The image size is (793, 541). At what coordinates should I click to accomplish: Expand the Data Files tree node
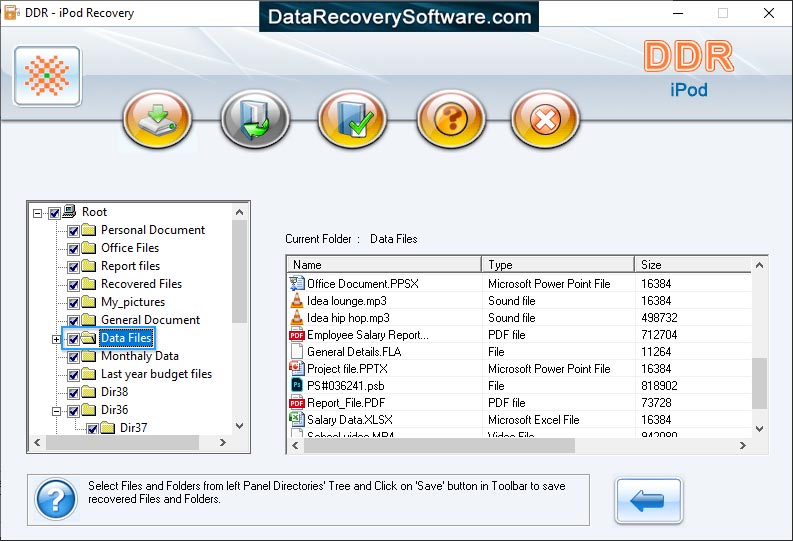(56, 339)
